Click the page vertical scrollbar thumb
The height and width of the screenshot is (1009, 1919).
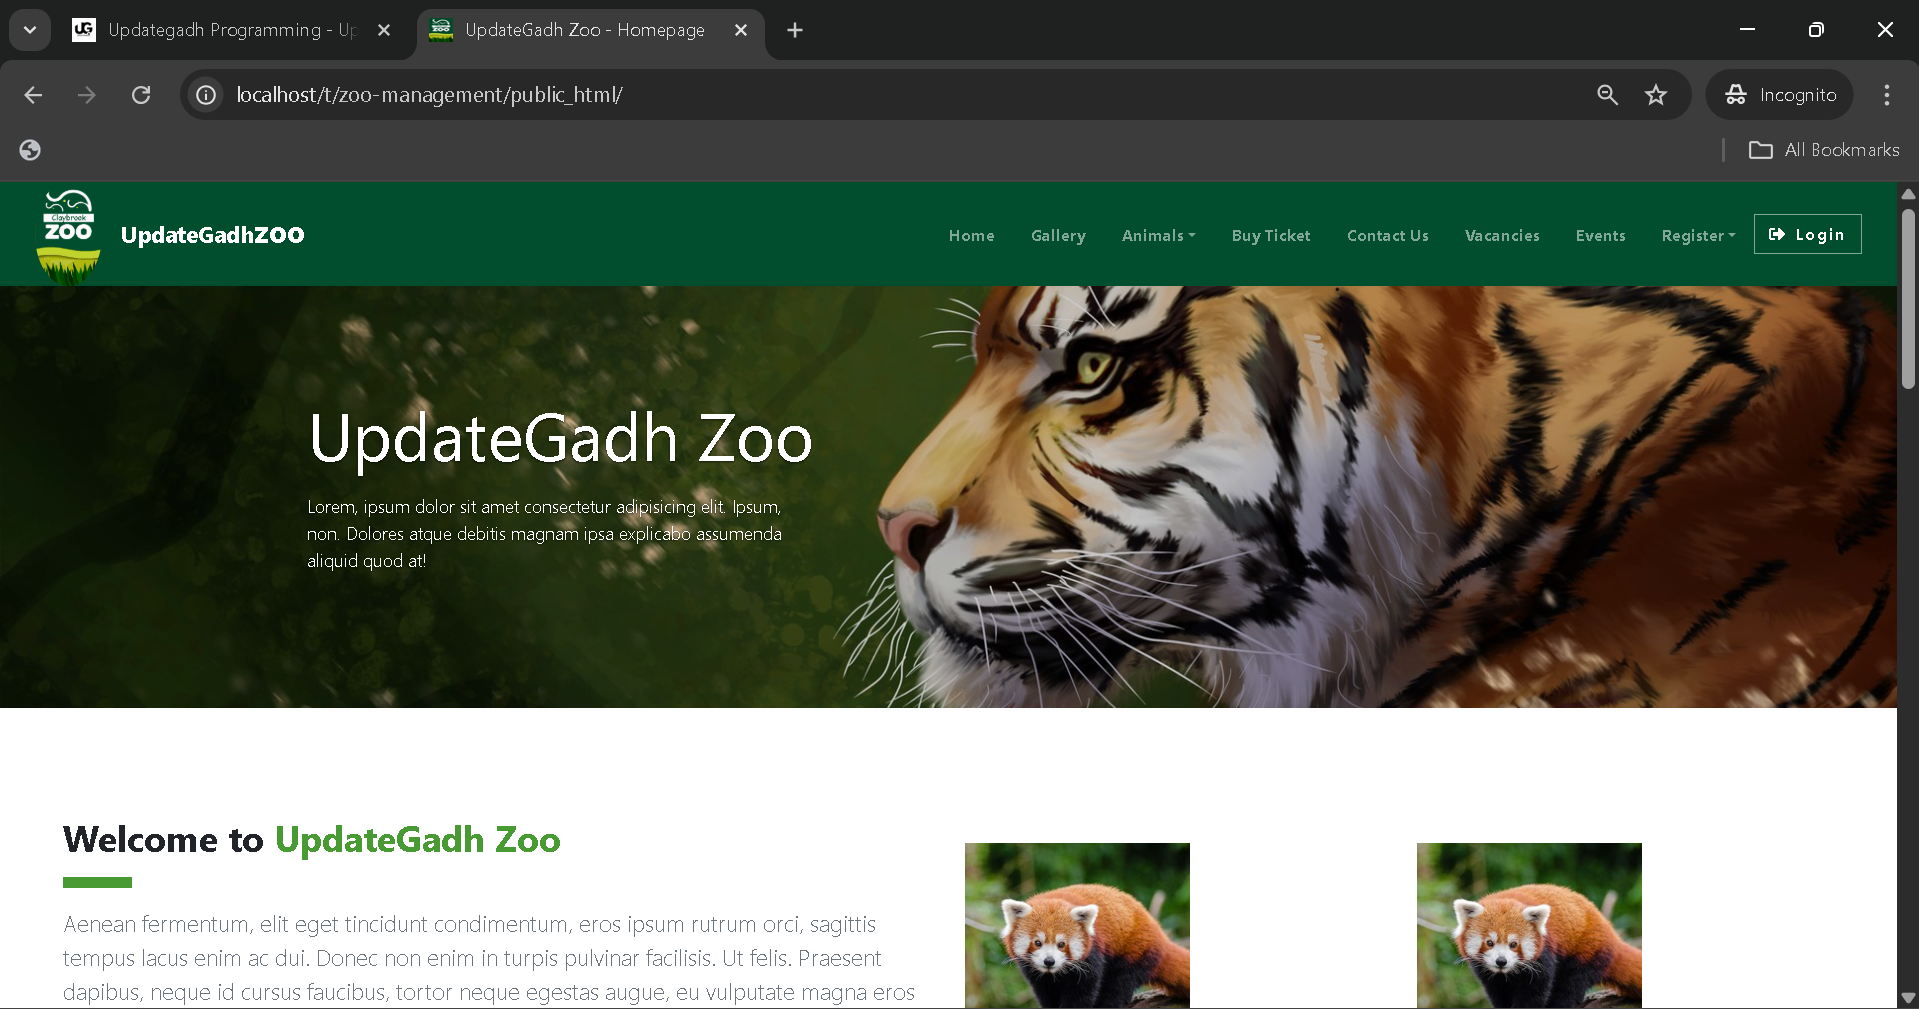[x=1908, y=298]
